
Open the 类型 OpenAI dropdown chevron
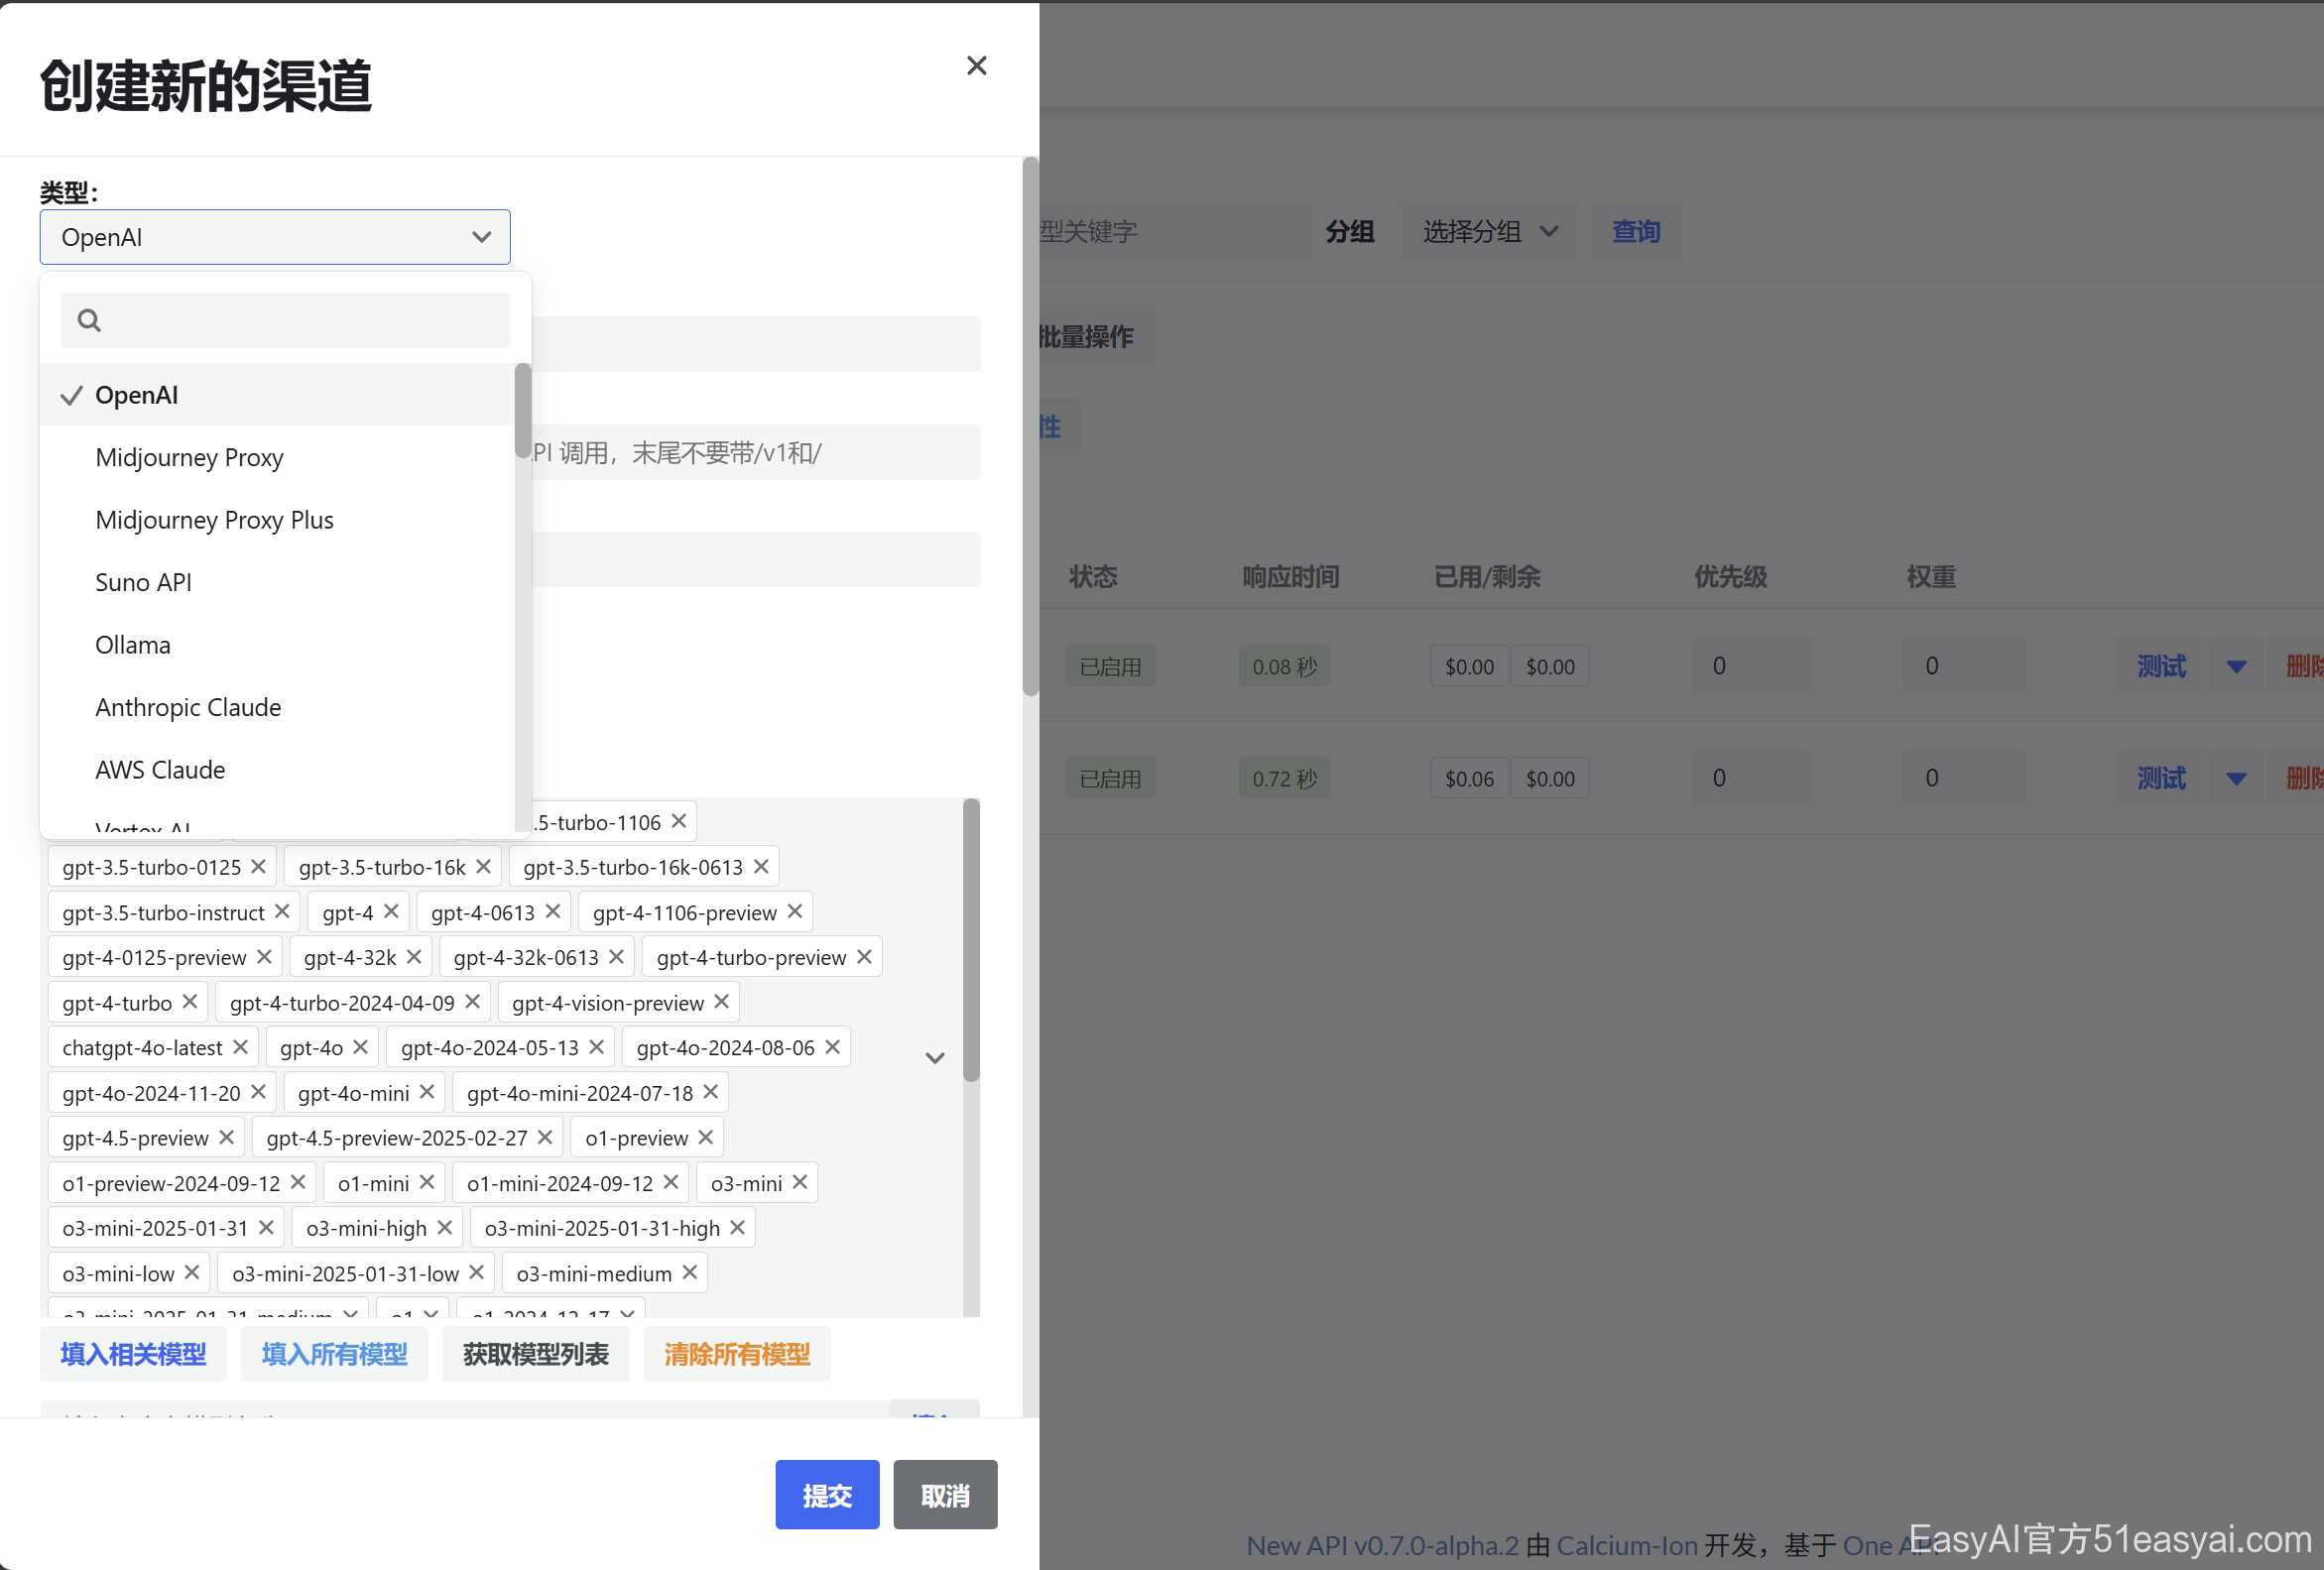click(x=481, y=237)
